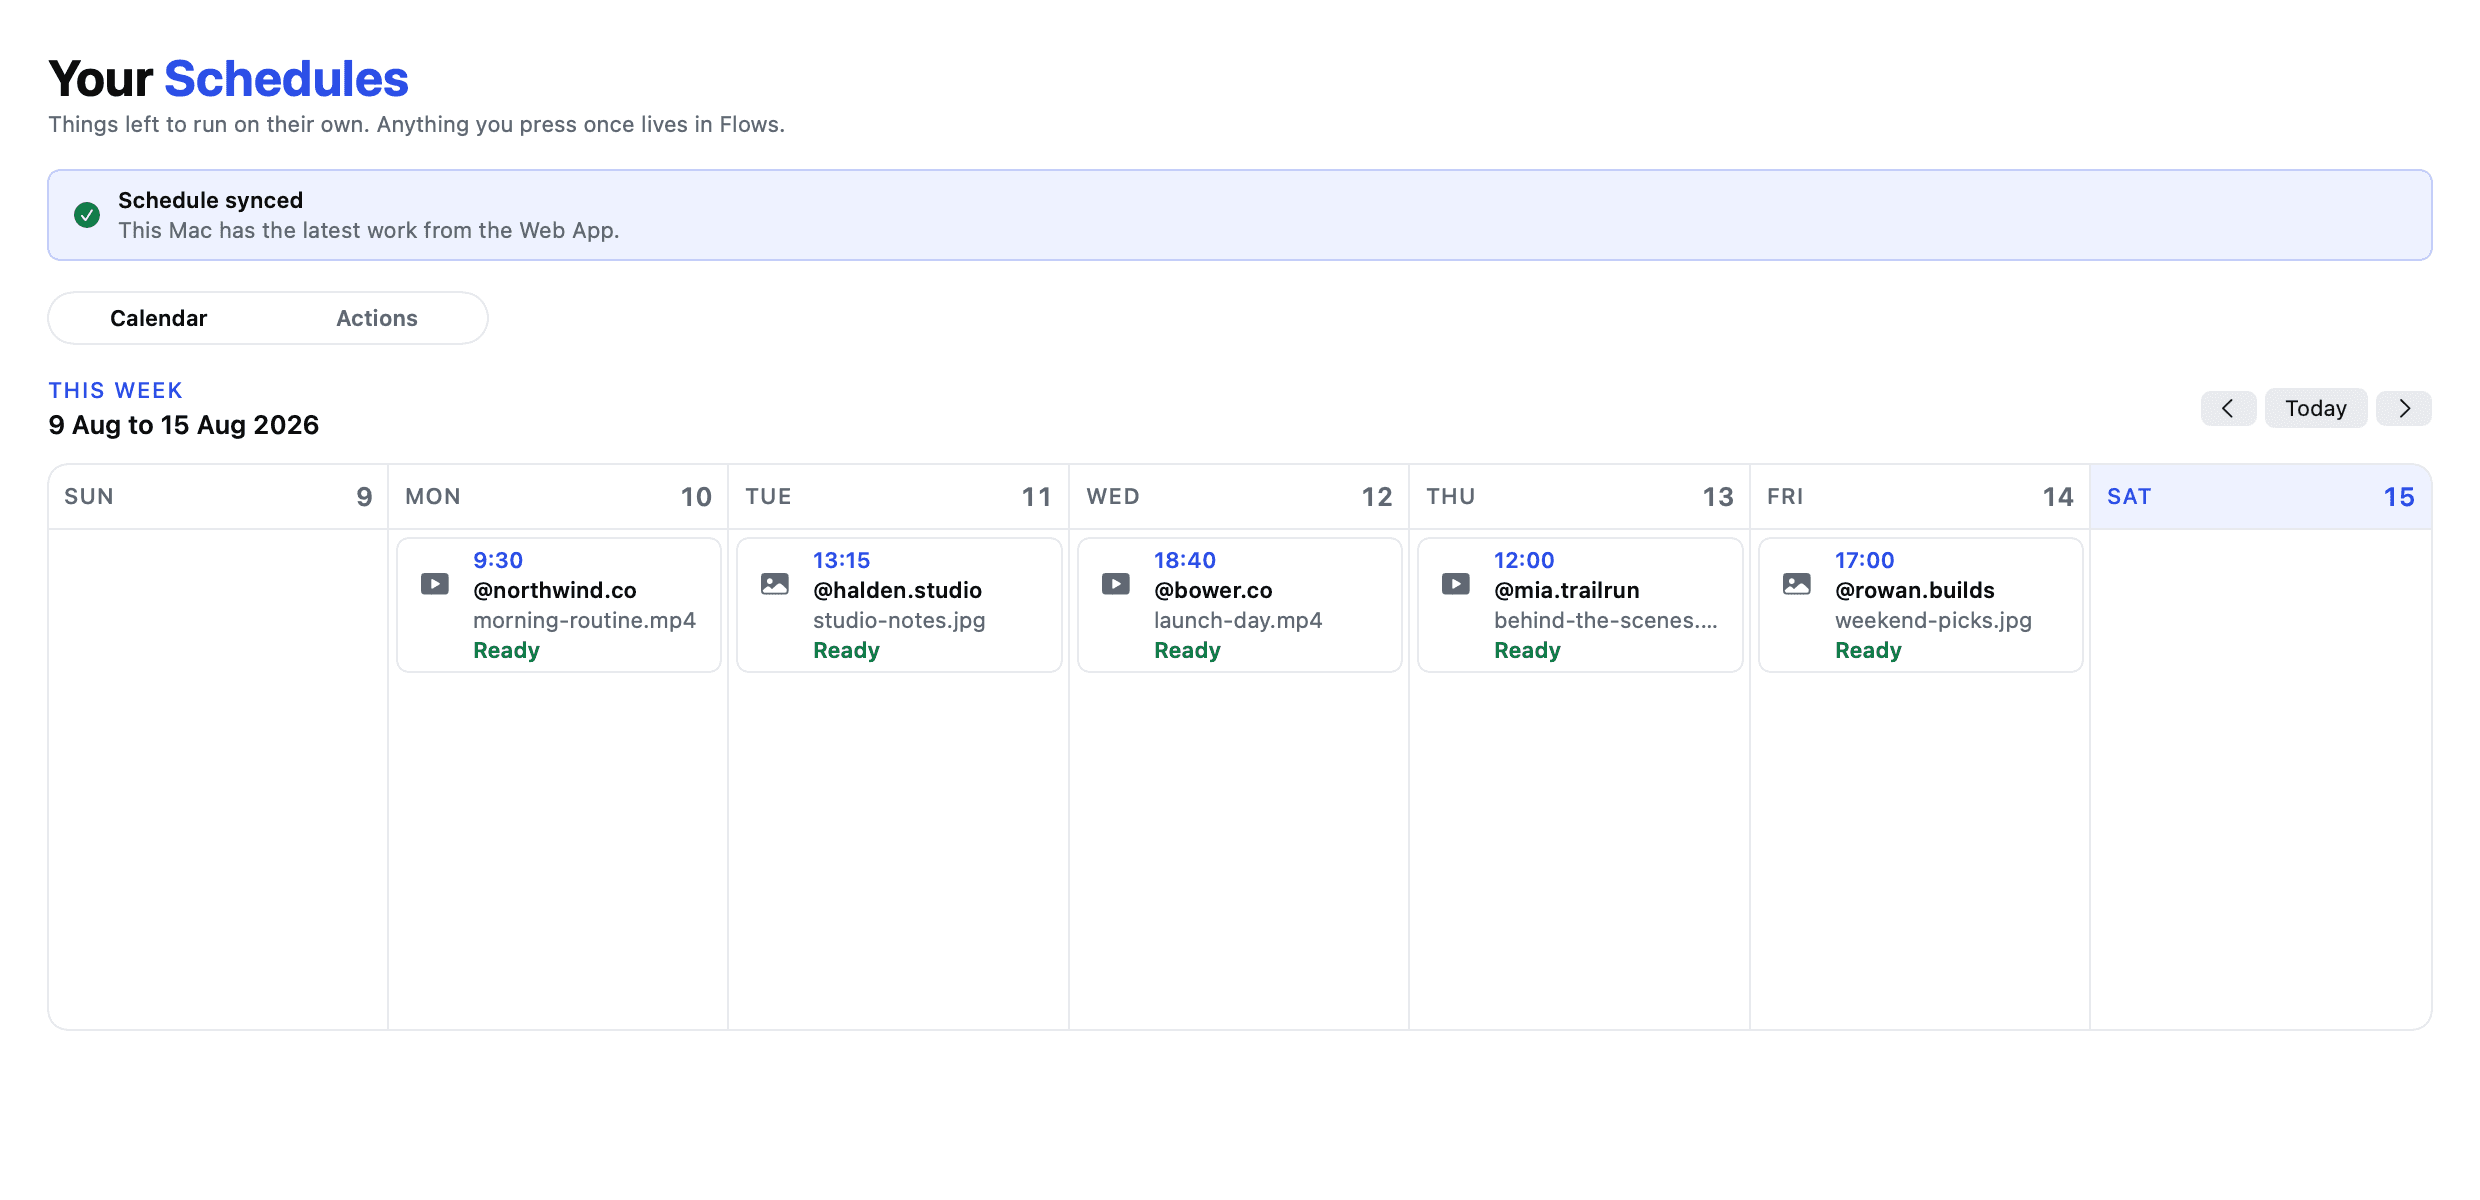The height and width of the screenshot is (1200, 2480).
Task: Click the launch-day.mp4 file name
Action: [x=1238, y=620]
